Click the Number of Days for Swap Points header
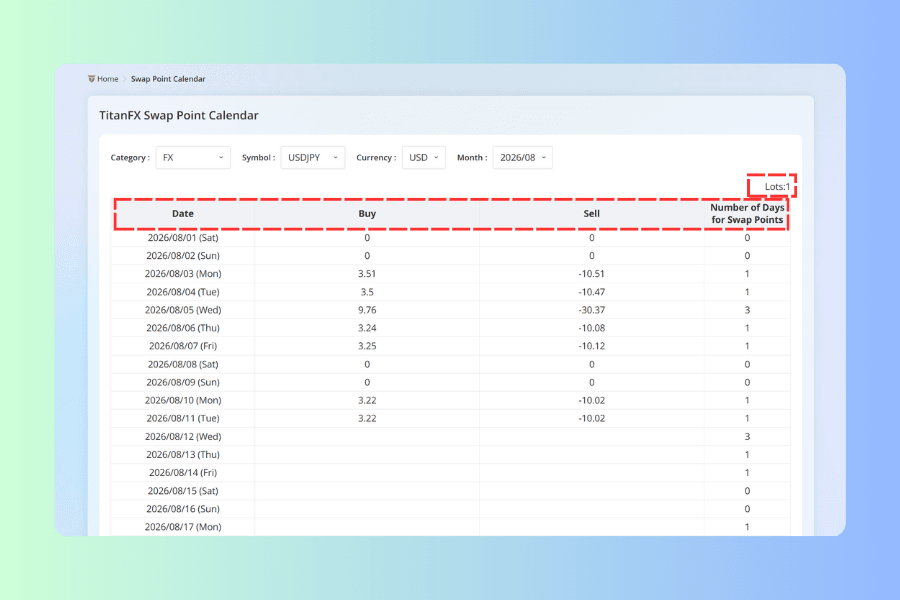900x600 pixels. click(747, 214)
